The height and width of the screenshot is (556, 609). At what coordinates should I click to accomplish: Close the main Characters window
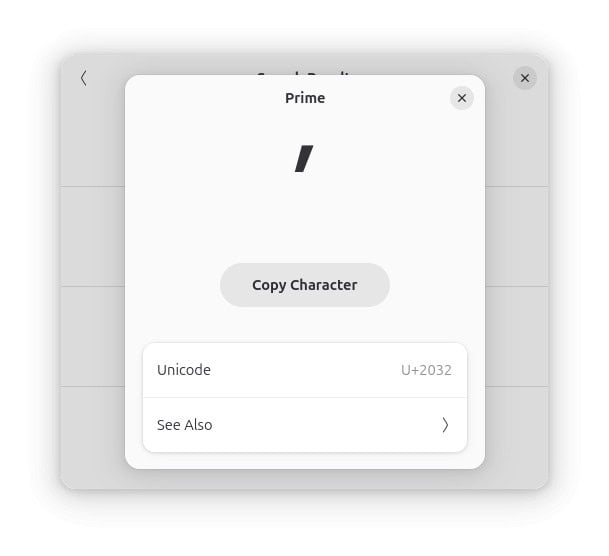[x=525, y=78]
